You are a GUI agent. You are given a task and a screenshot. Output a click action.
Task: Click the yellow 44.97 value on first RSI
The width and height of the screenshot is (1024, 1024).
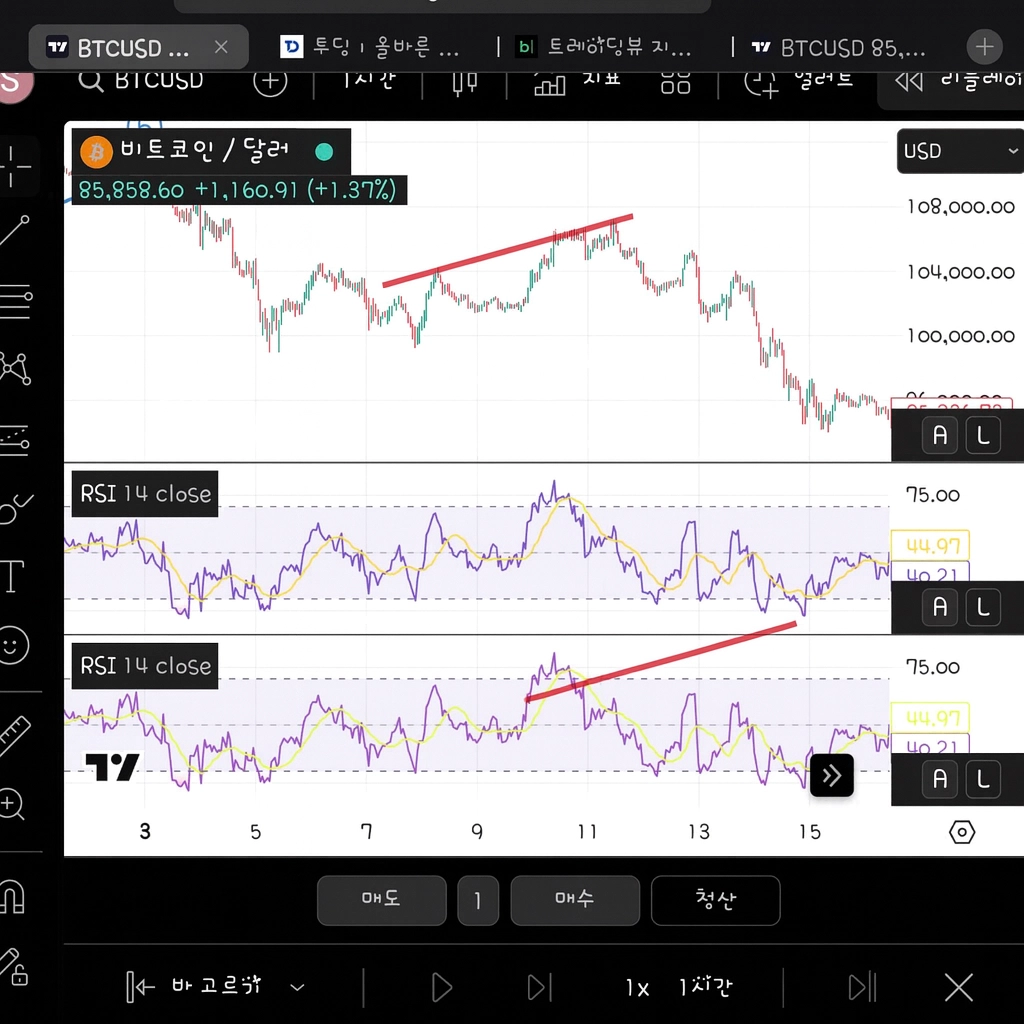point(931,545)
